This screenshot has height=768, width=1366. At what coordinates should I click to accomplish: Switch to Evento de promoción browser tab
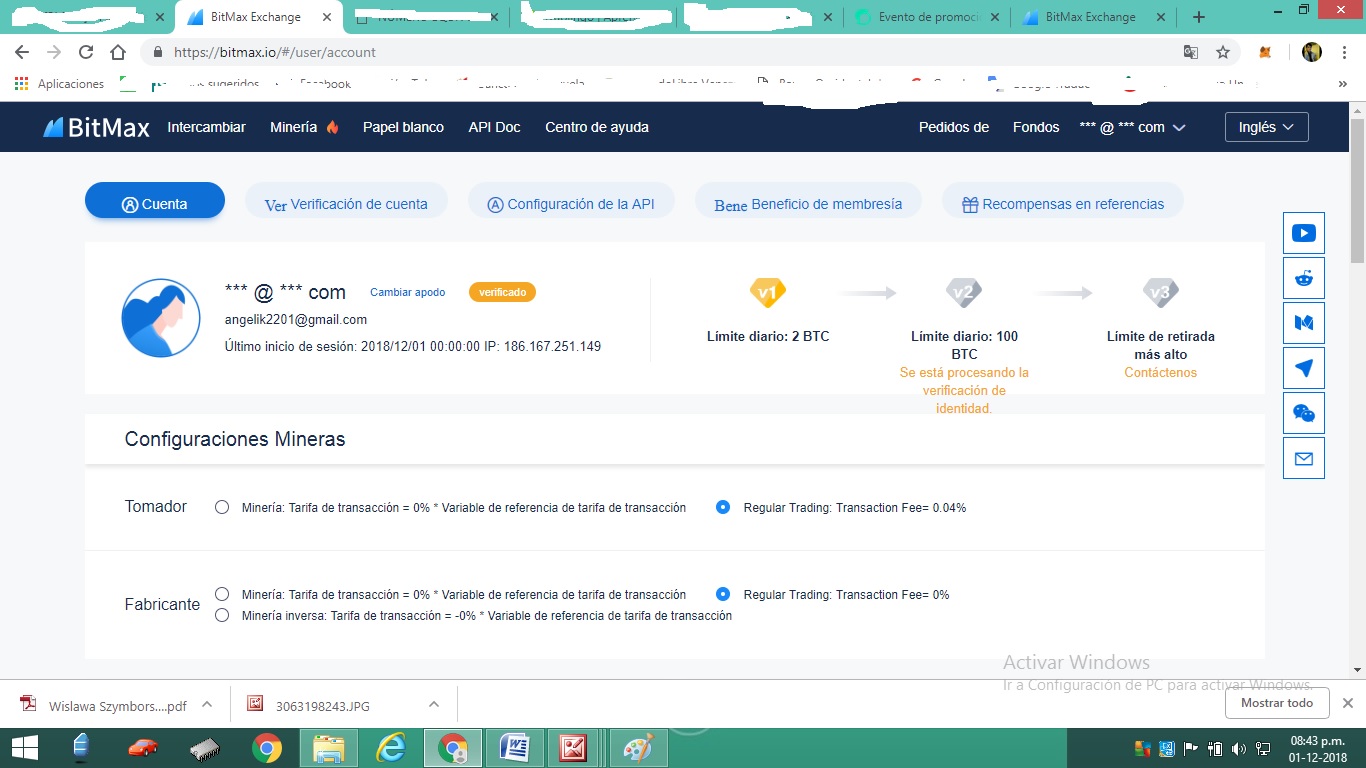927,17
